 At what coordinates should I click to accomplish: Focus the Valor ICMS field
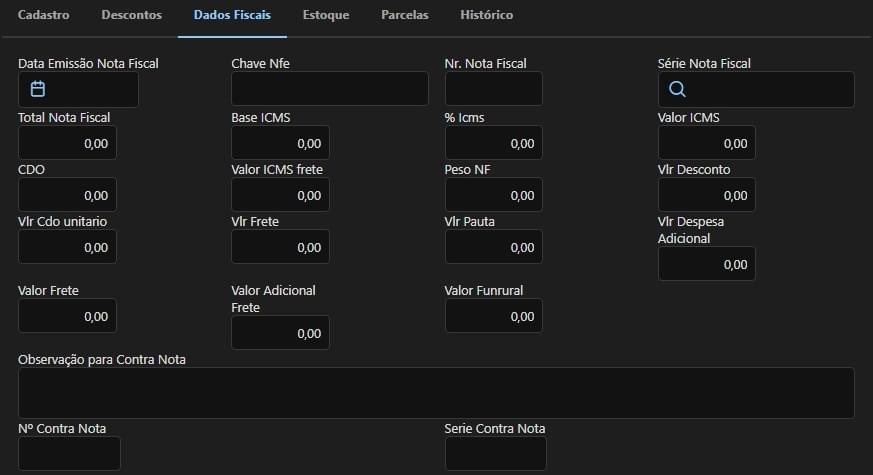(x=706, y=143)
